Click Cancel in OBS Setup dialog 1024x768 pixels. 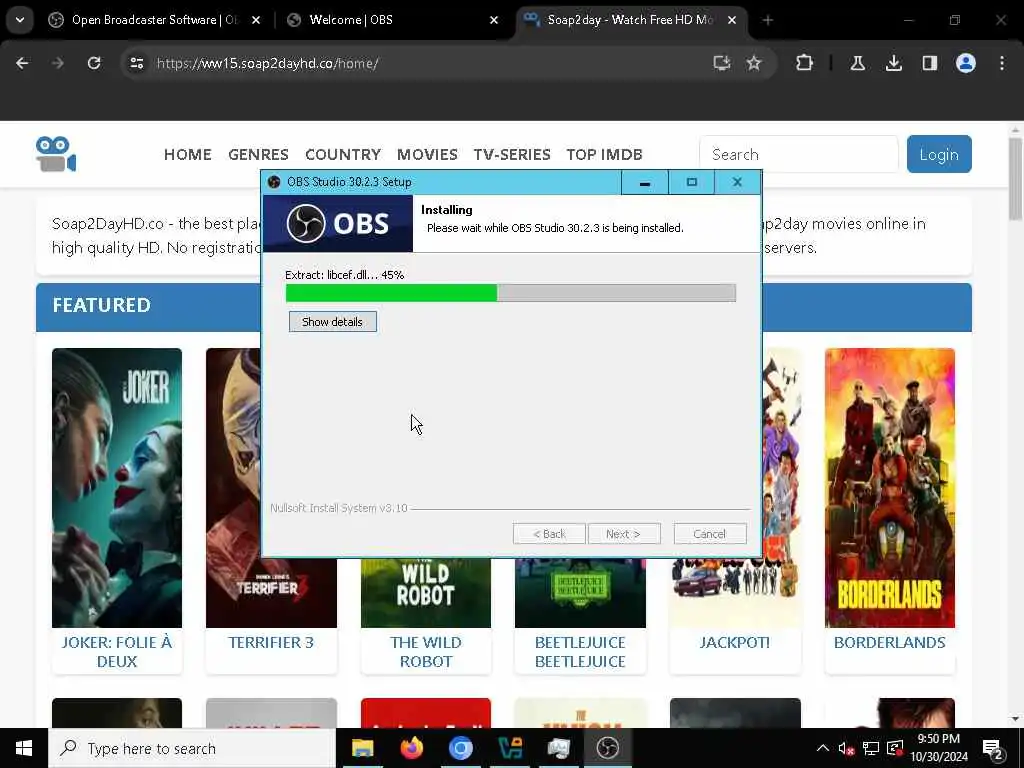(709, 534)
